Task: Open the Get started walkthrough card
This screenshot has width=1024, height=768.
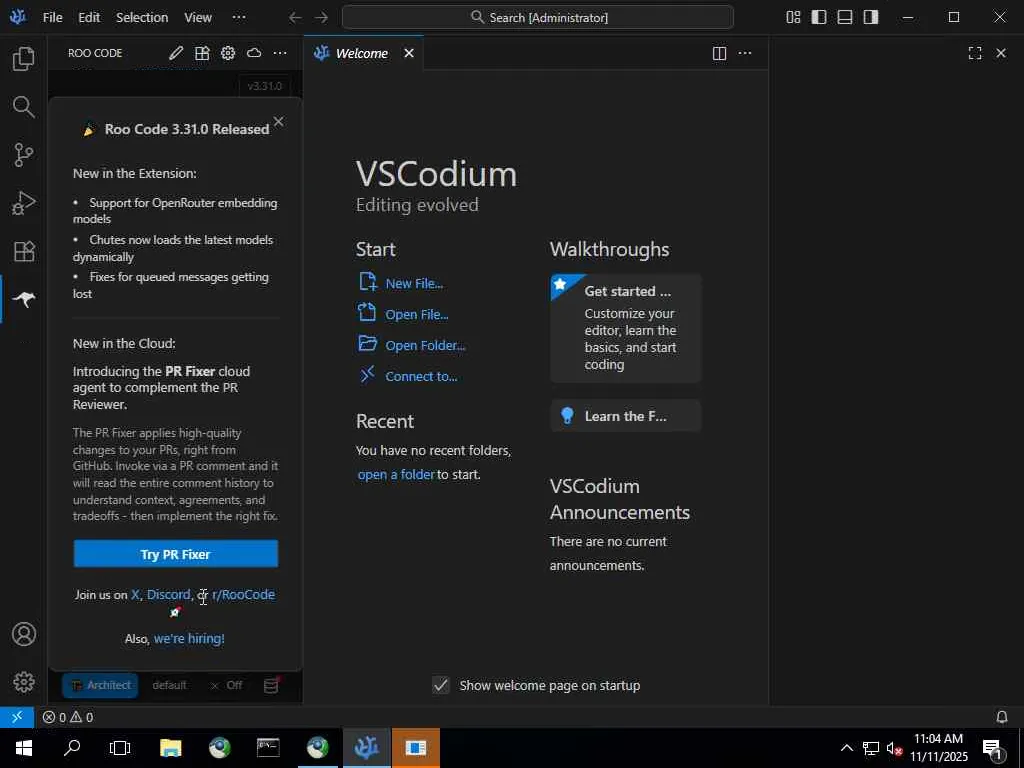Action: [x=626, y=328]
